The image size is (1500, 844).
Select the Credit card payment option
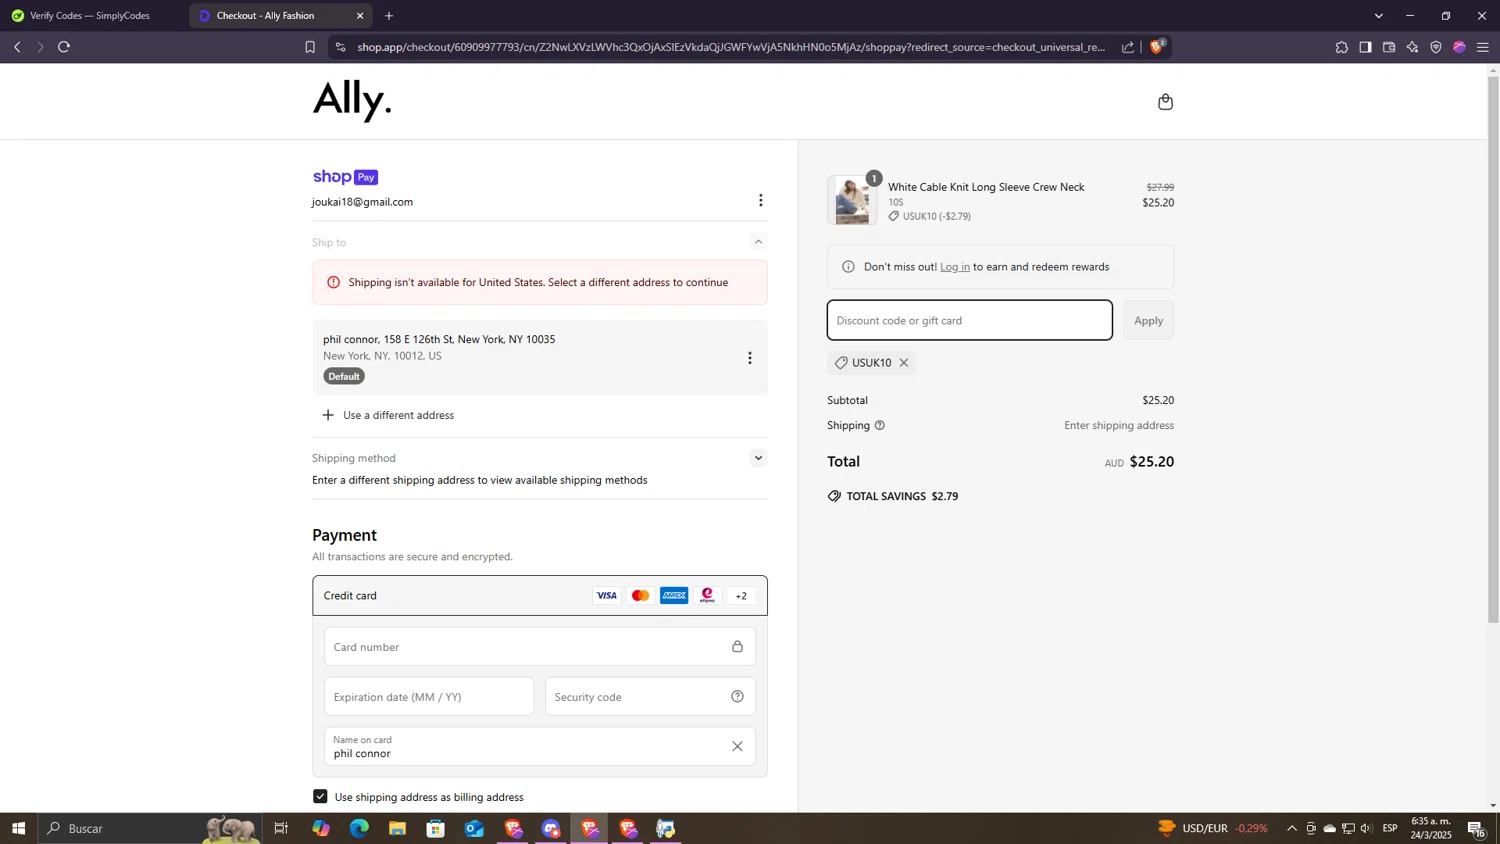pos(540,596)
